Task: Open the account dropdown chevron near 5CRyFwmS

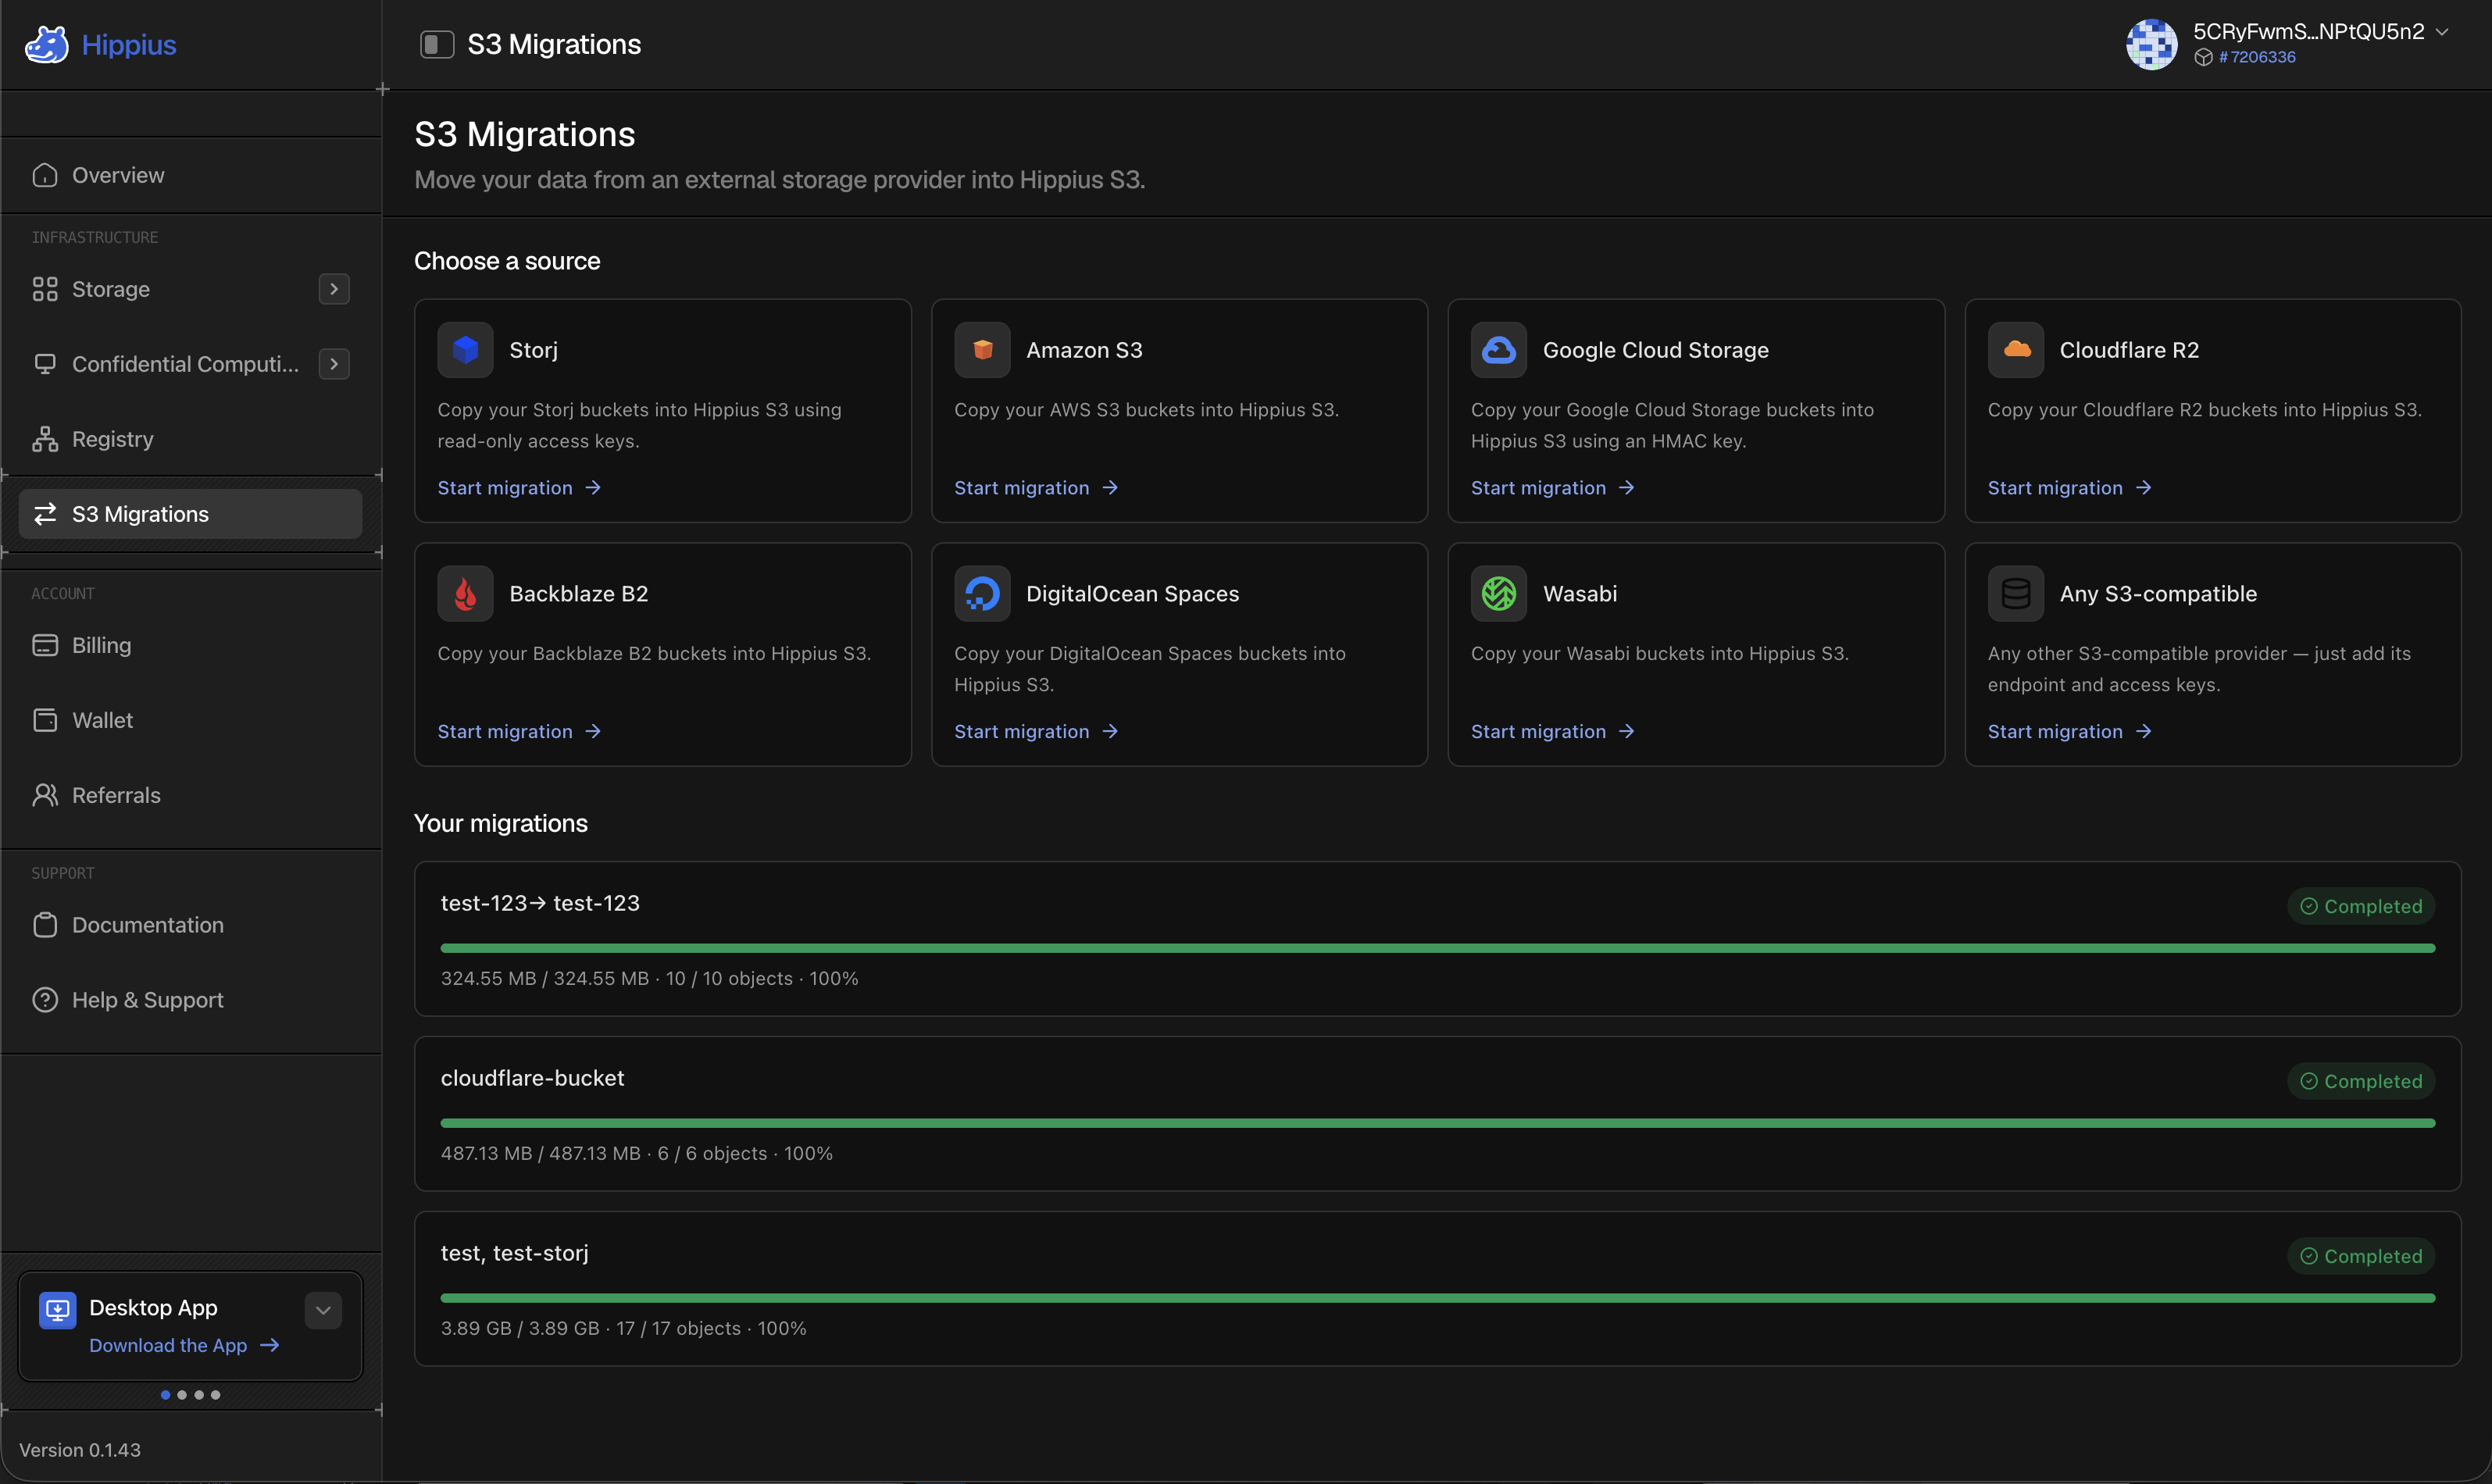Action: tap(2443, 32)
